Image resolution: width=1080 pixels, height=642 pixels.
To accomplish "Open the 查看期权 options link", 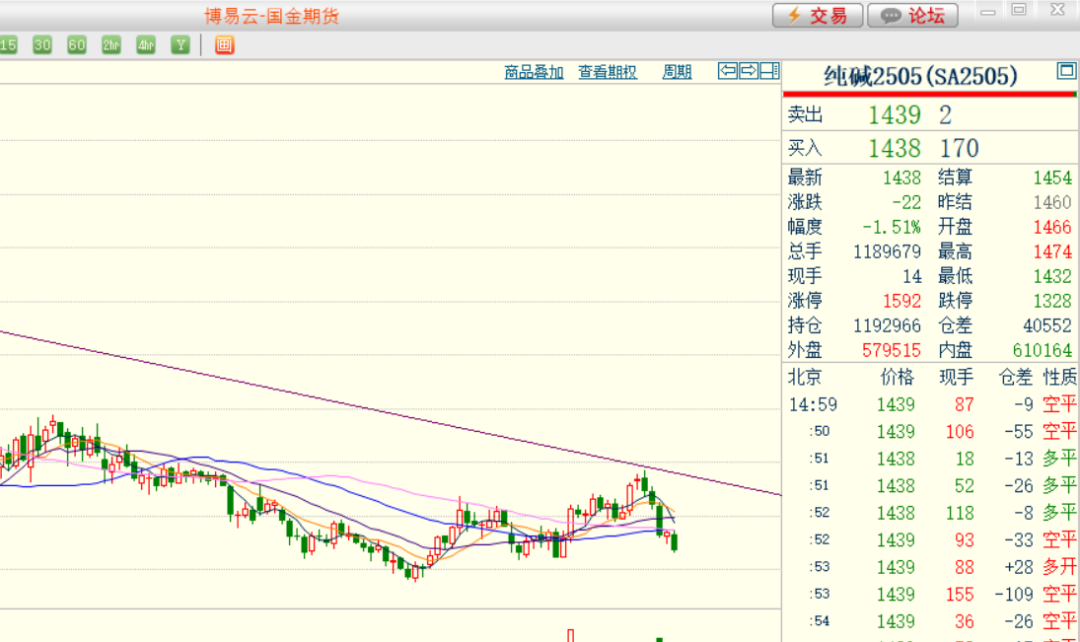I will (607, 72).
